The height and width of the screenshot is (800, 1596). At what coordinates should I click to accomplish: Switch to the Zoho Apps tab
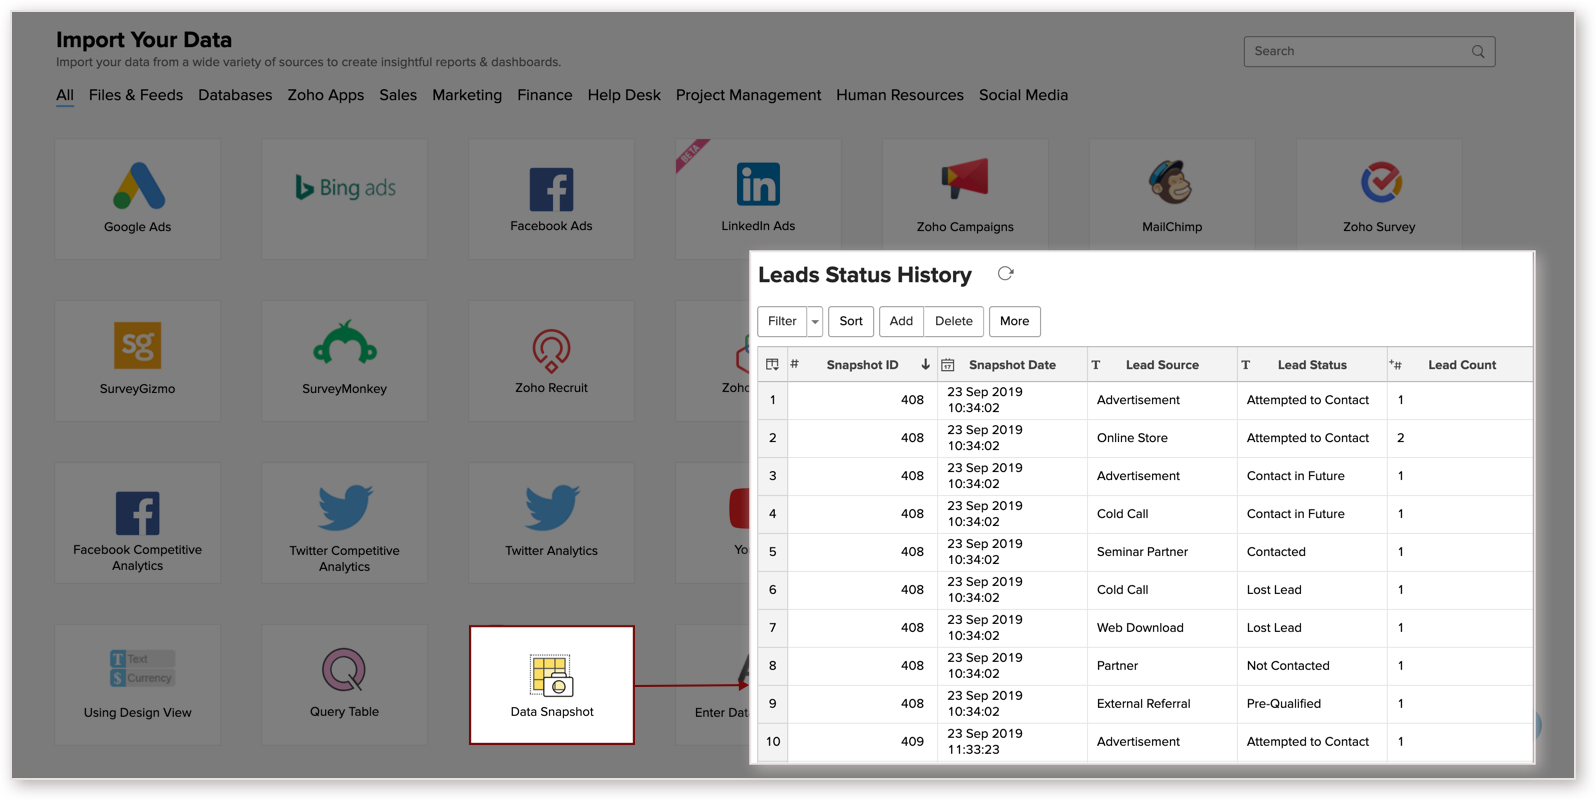(x=326, y=95)
